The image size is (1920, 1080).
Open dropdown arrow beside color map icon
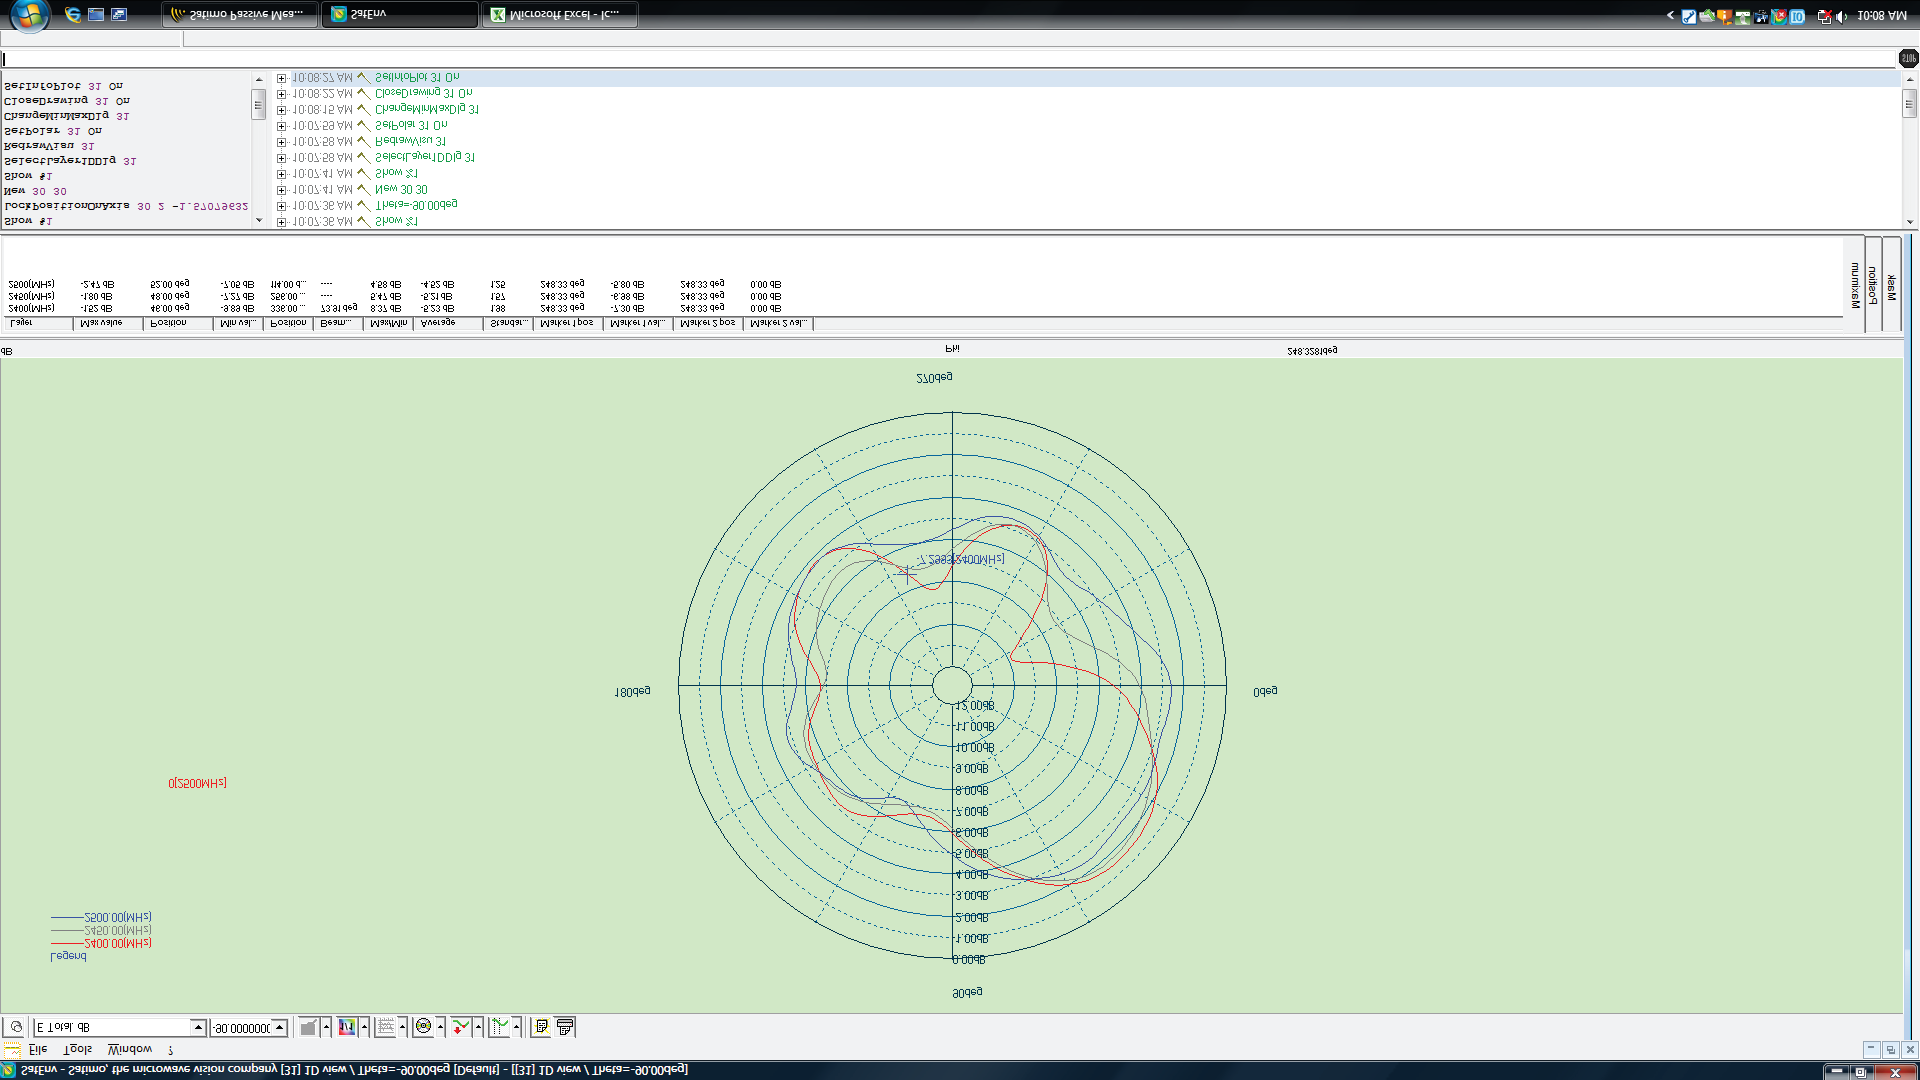click(364, 1027)
